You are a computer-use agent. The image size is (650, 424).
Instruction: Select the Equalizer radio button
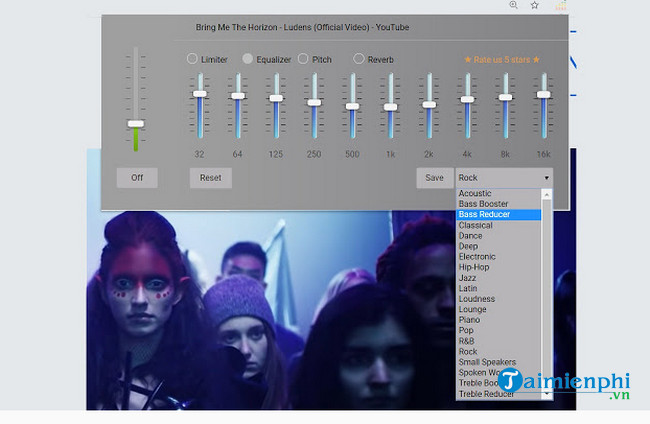[247, 59]
